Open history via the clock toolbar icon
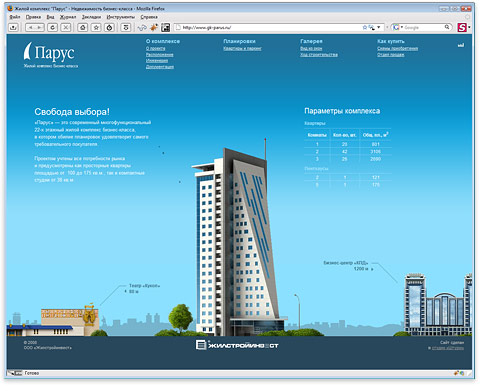480x391 pixels. coord(110,28)
